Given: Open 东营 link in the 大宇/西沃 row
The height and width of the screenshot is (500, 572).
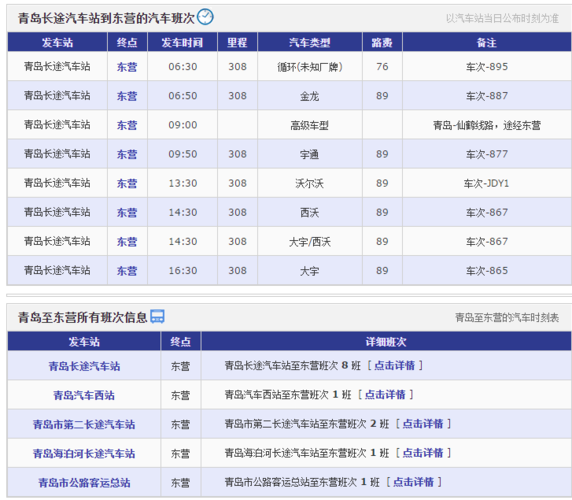Looking at the screenshot, I should click(127, 242).
